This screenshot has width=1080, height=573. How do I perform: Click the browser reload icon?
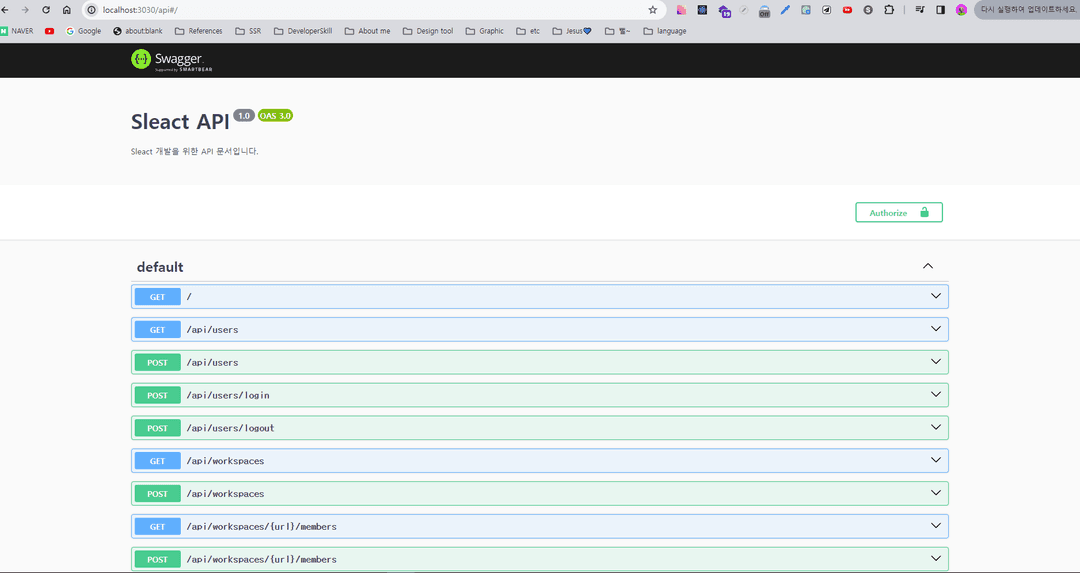coord(46,10)
